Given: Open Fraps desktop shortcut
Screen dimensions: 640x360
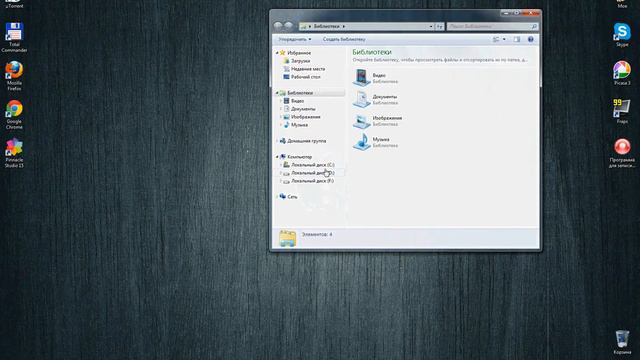Looking at the screenshot, I should pyautogui.click(x=622, y=111).
